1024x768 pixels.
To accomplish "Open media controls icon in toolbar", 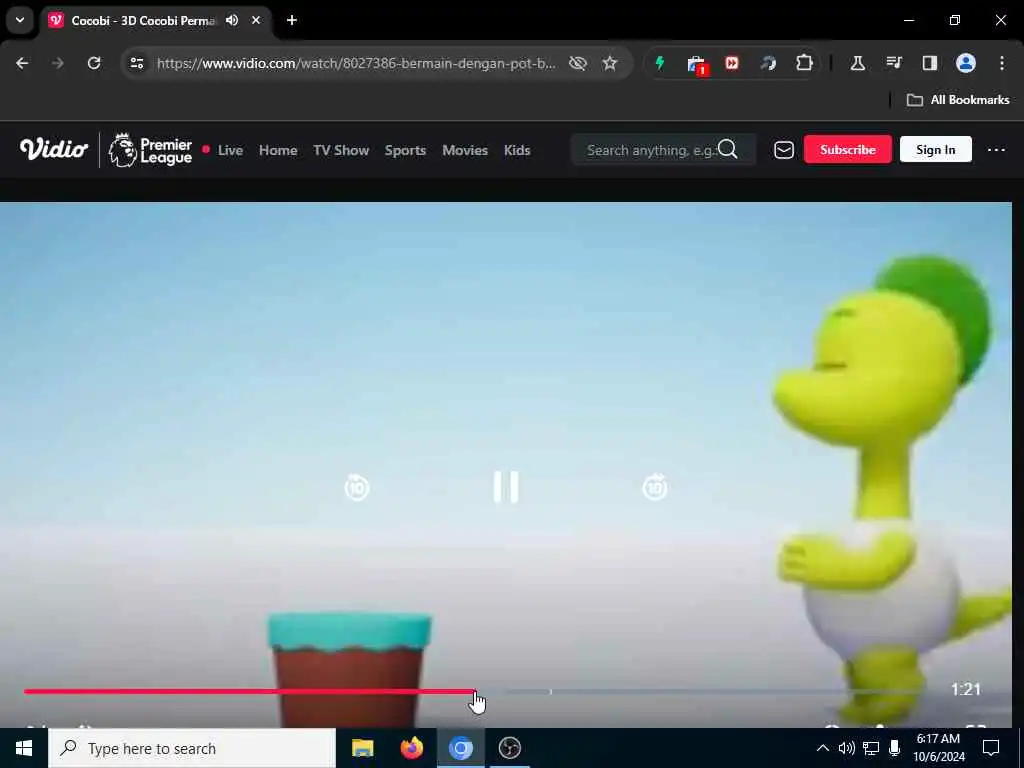I will coord(893,63).
